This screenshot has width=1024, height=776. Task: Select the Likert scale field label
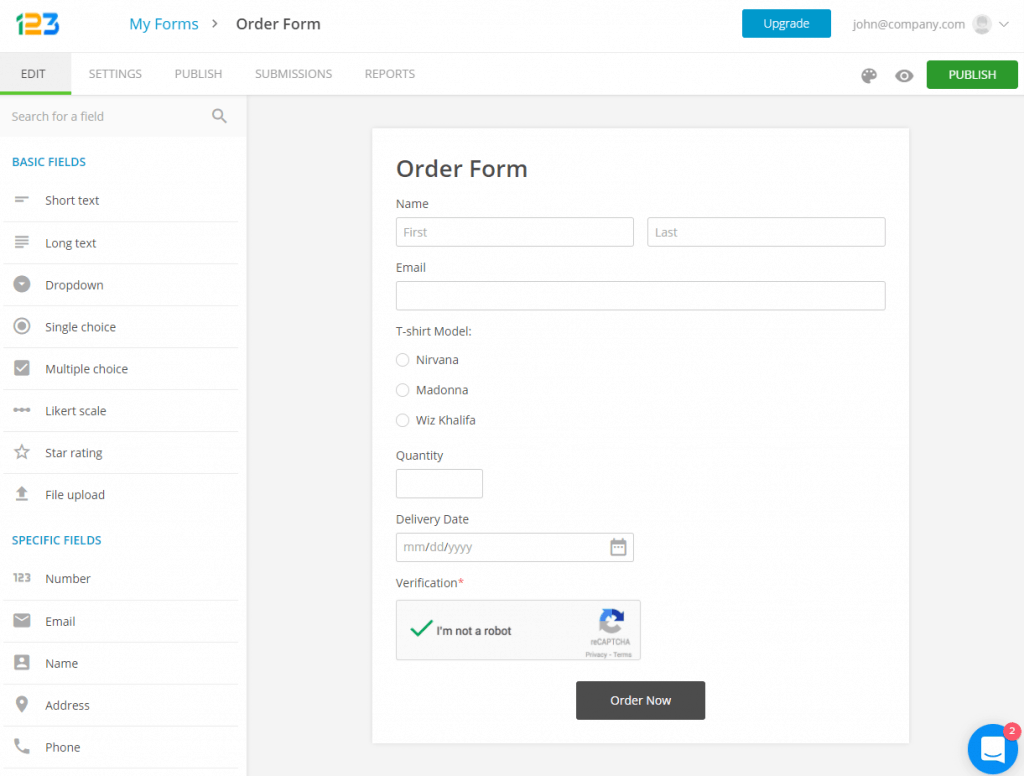pos(75,411)
